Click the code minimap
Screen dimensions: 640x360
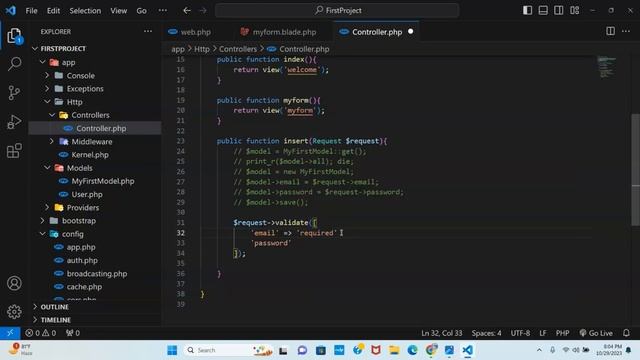coord(607,67)
